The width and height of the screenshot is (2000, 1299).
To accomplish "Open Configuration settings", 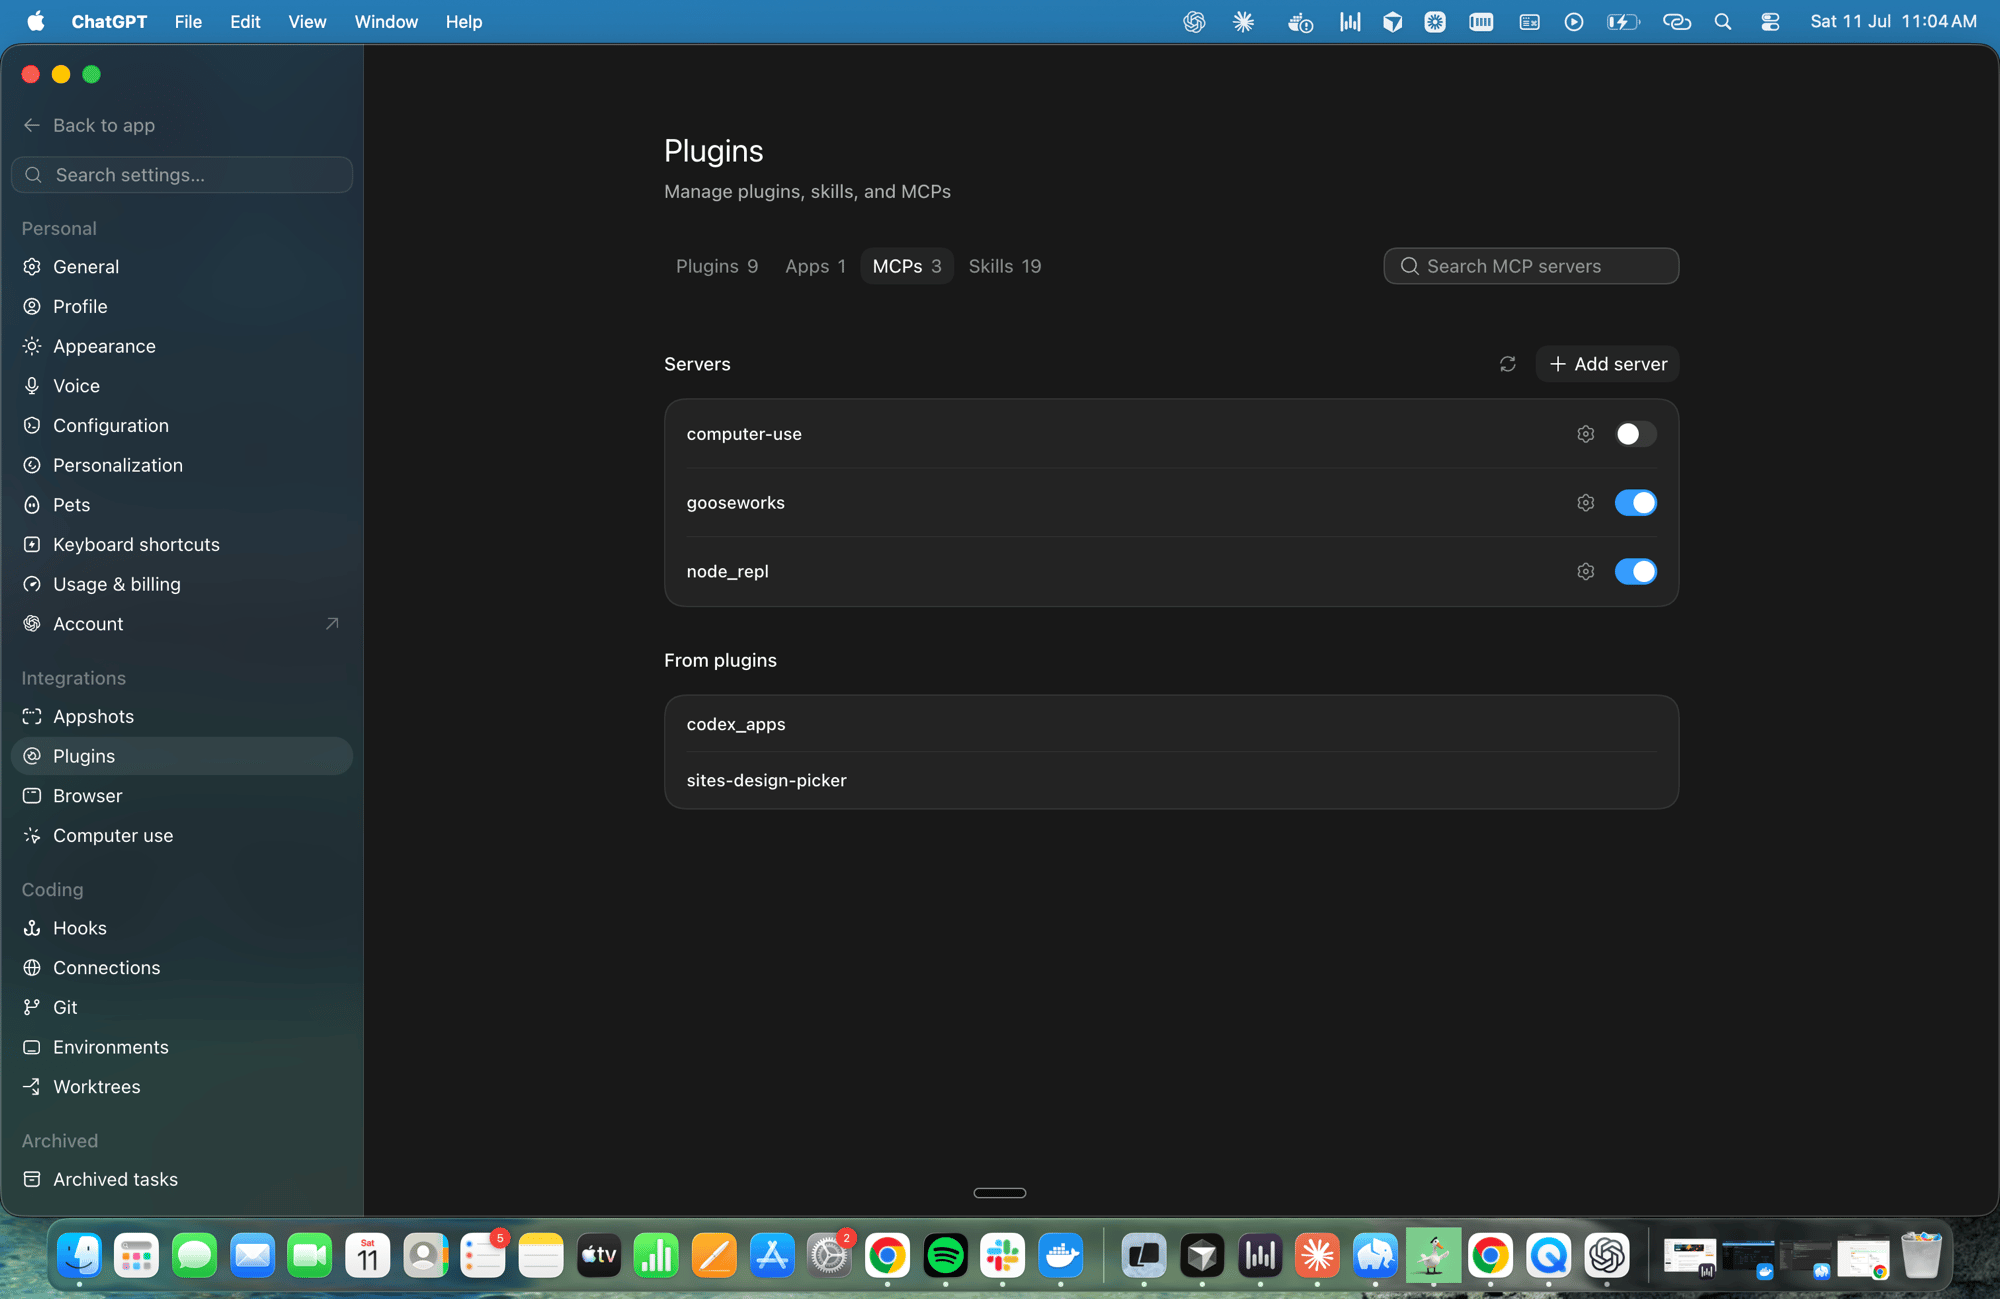I will 182,426.
